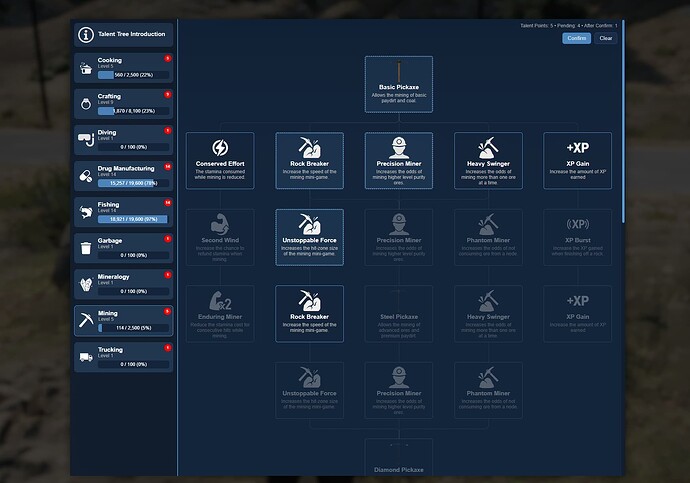This screenshot has height=483, width=690.
Task: Open the Talent Tree Introduction info icon
Action: 86,35
